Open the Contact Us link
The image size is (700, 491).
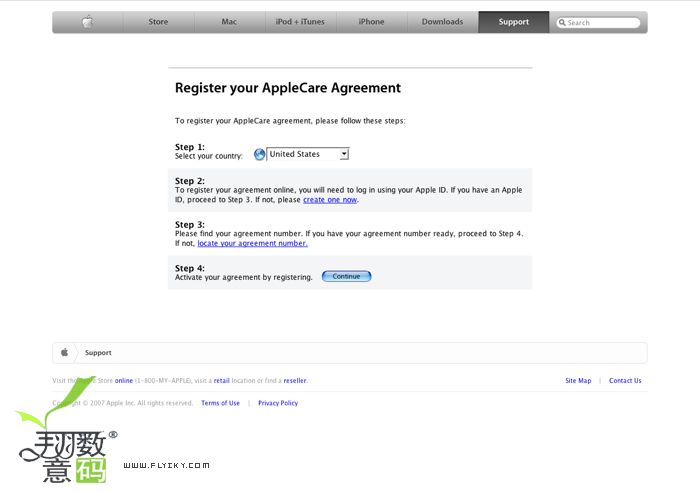pyautogui.click(x=625, y=381)
